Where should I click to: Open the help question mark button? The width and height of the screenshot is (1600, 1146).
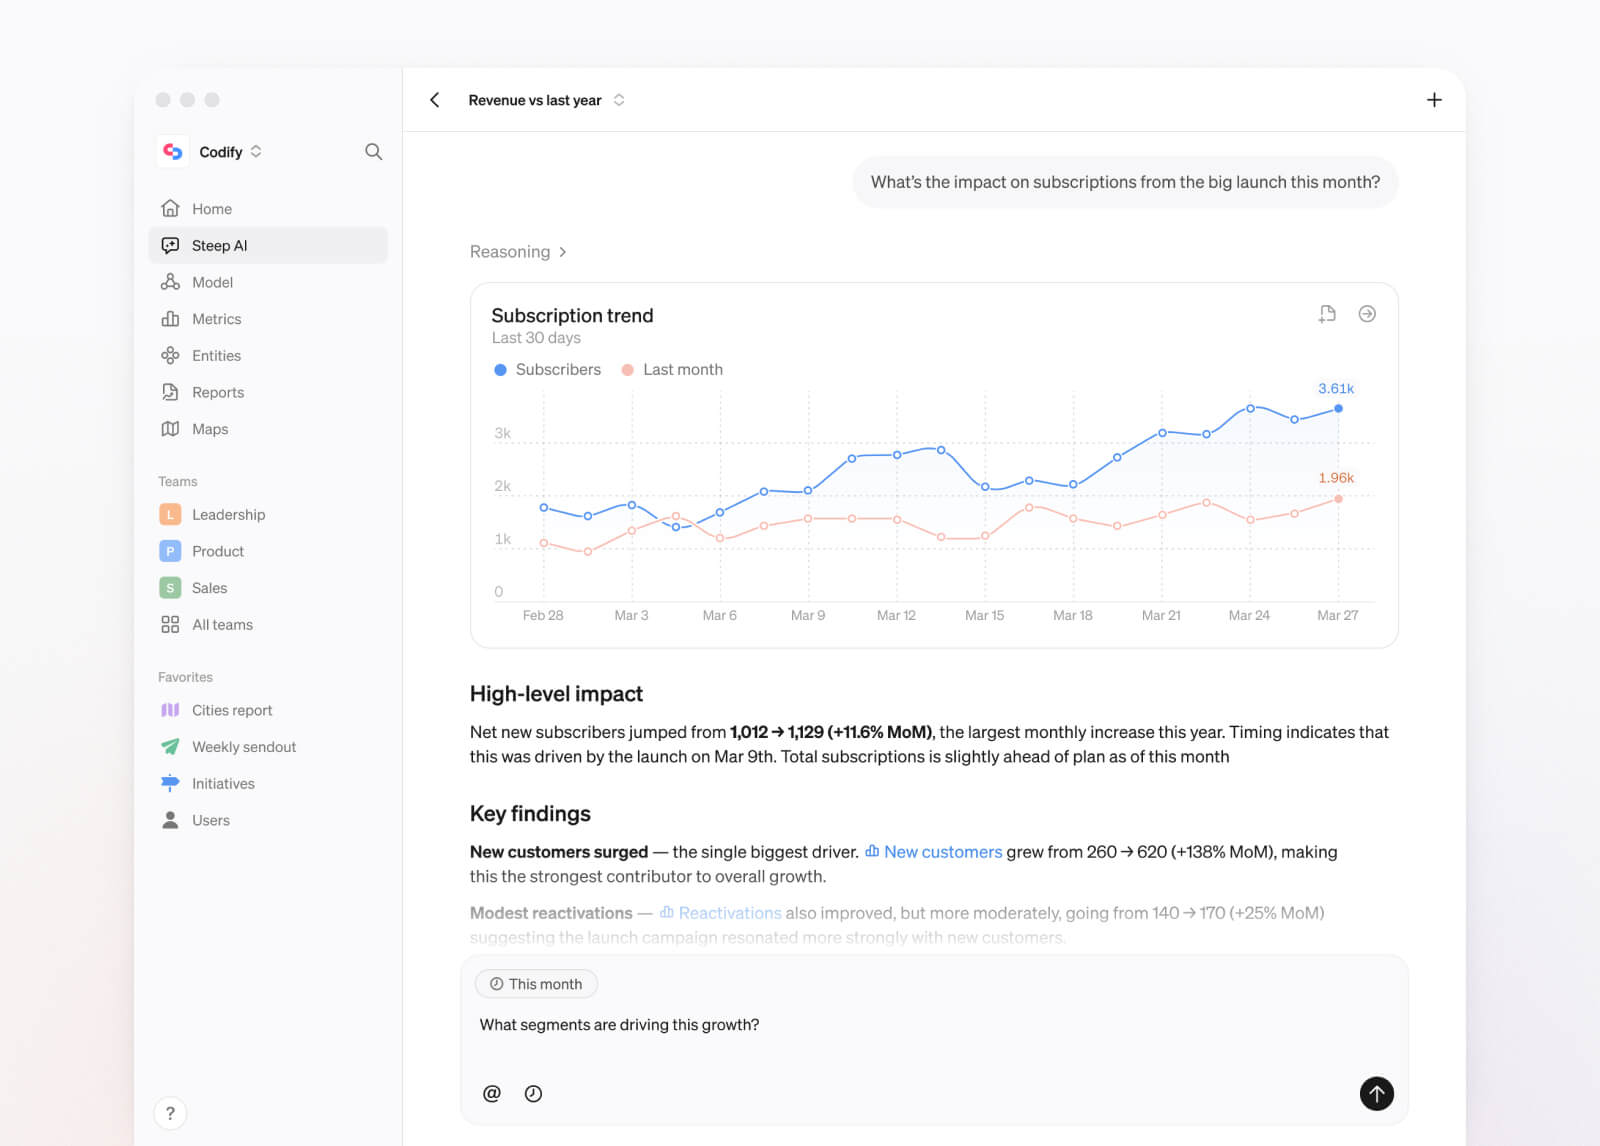(170, 1113)
